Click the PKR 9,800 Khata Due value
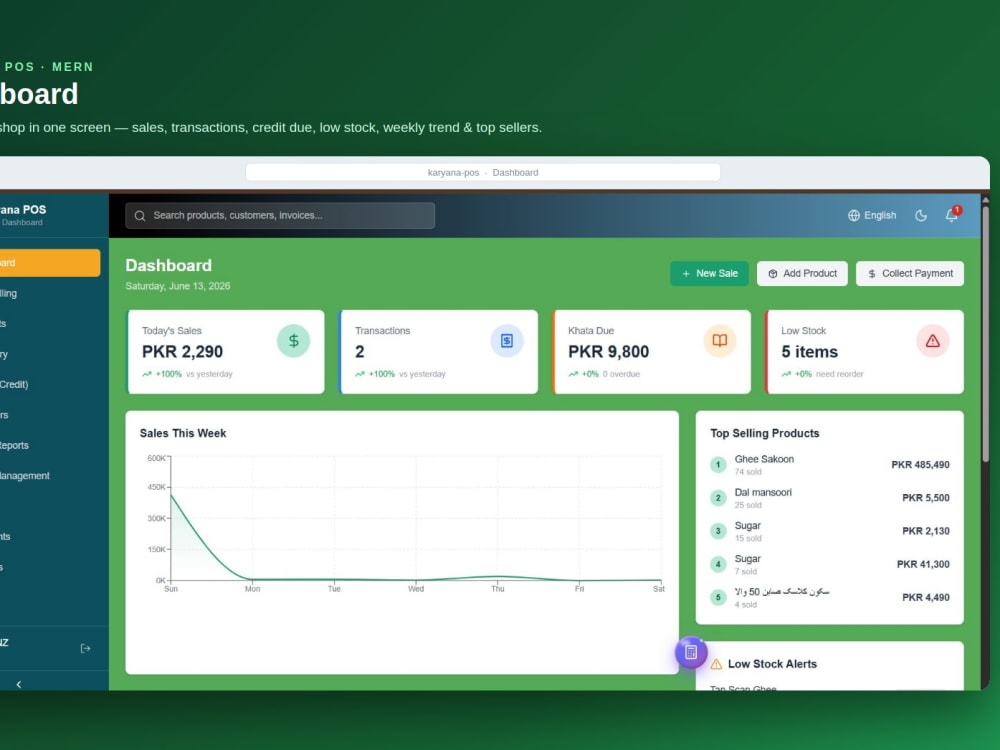Viewport: 1000px width, 750px height. click(608, 352)
